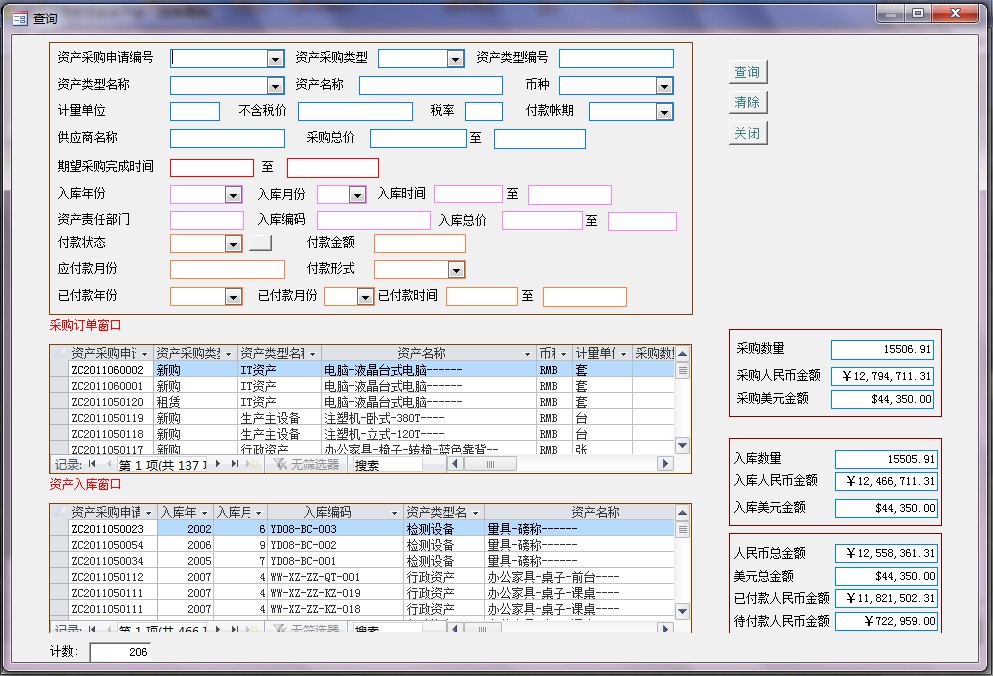Click the 采购人民币金额 total field

[x=882, y=376]
